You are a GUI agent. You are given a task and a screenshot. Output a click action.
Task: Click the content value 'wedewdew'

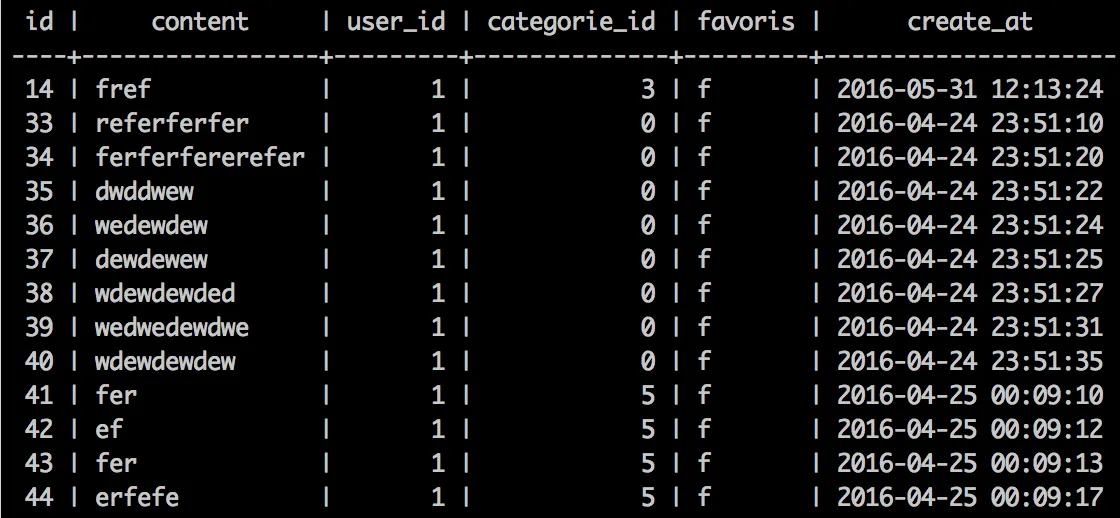click(x=151, y=225)
